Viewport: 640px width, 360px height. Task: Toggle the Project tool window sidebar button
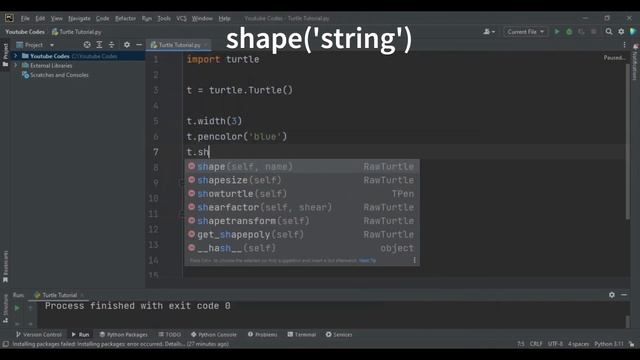point(5,55)
